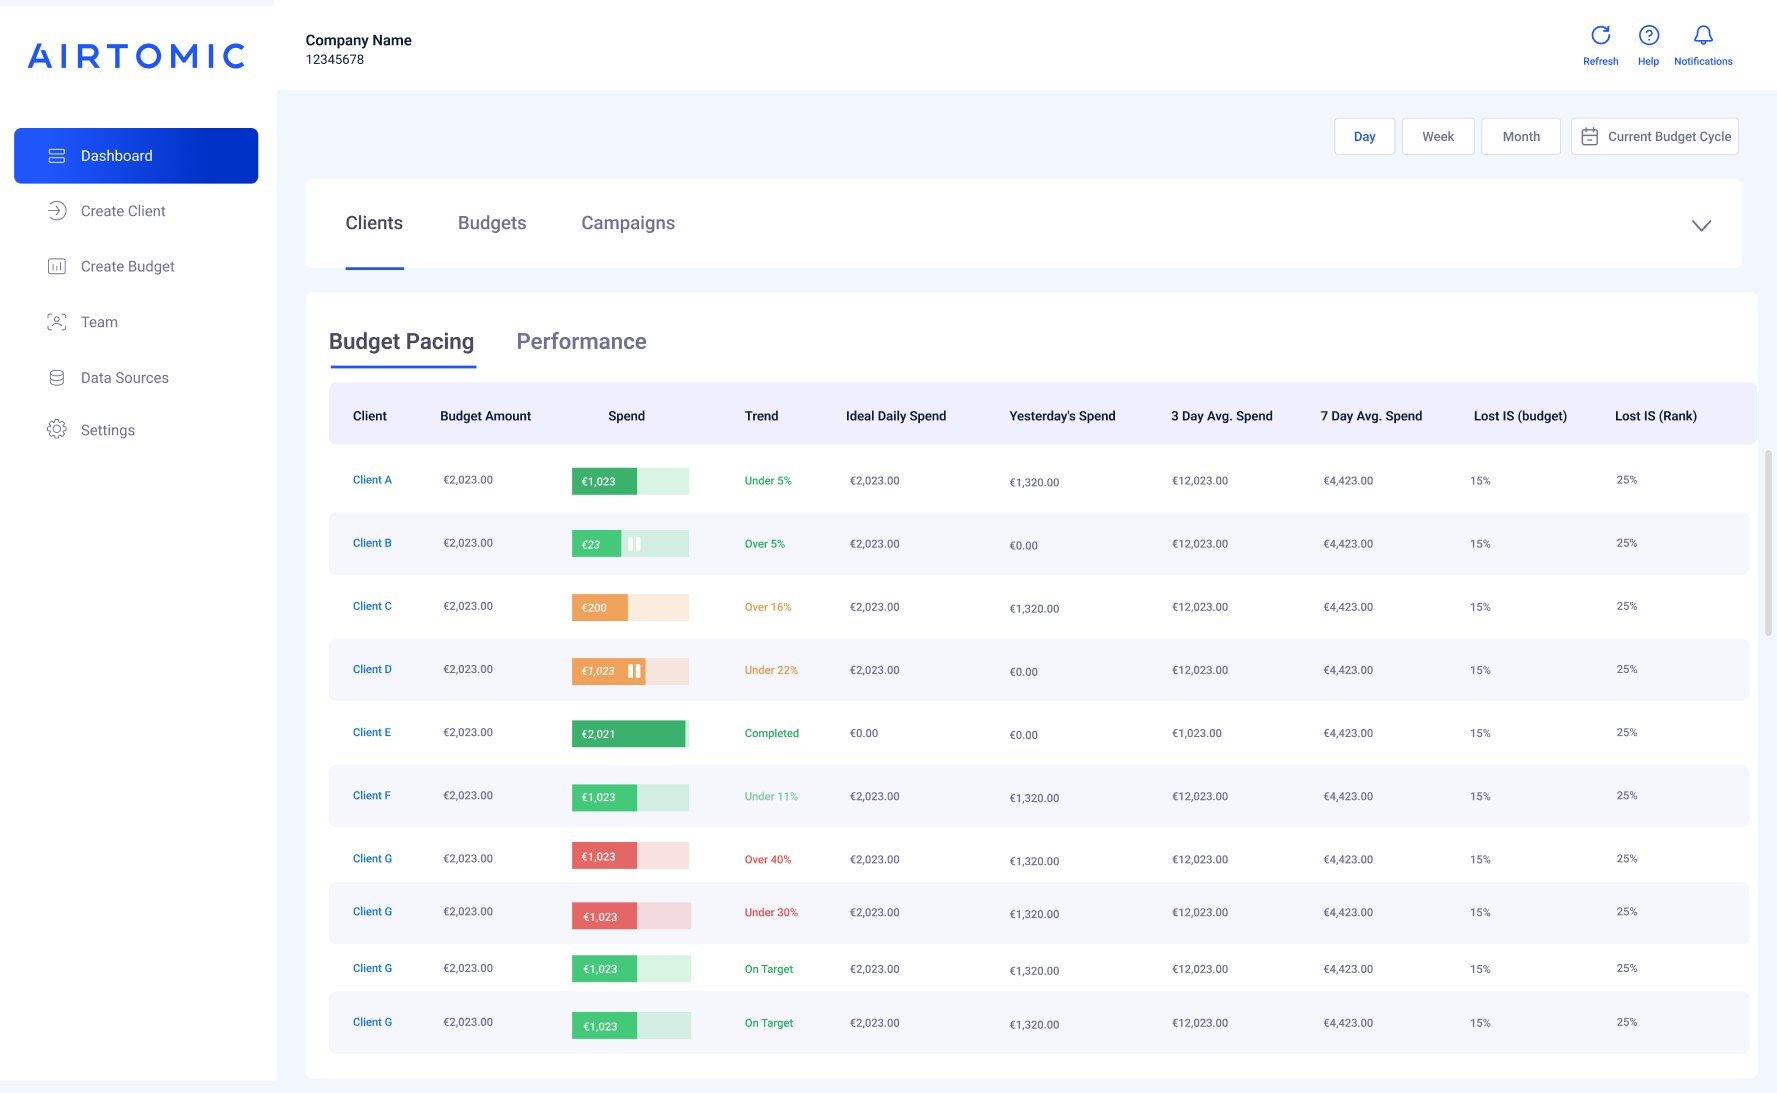Viewport: 1777px width, 1093px height.
Task: Select the Month time range option
Action: point(1520,137)
